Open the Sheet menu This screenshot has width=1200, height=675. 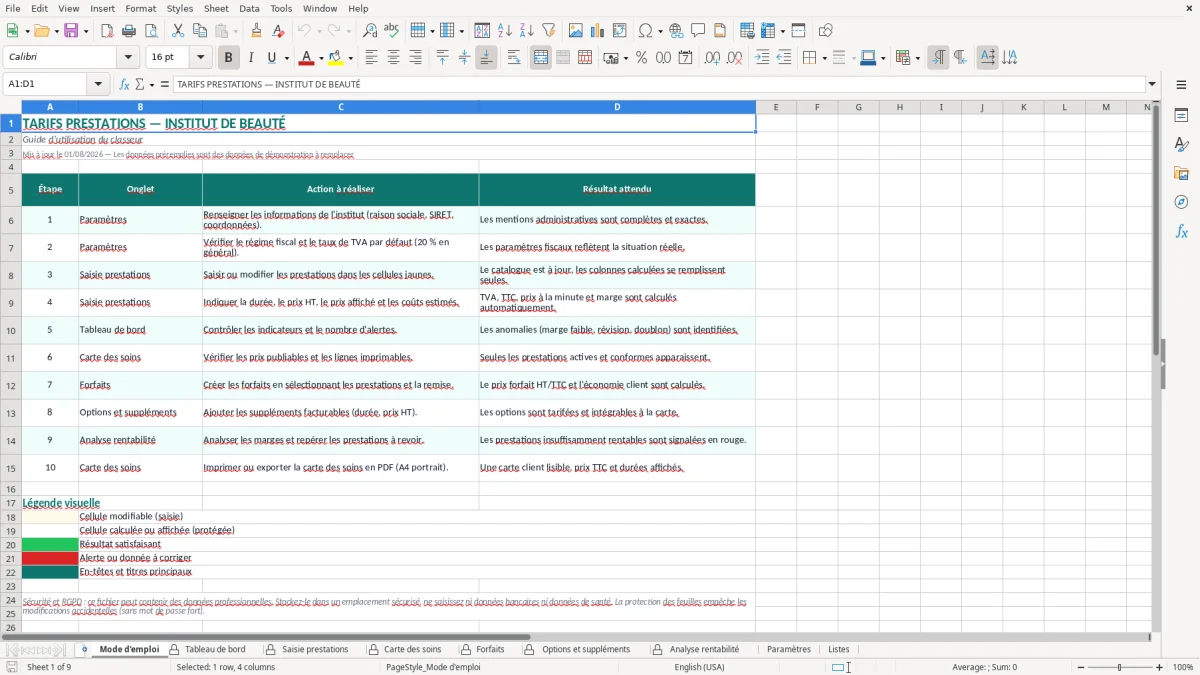[x=216, y=8]
